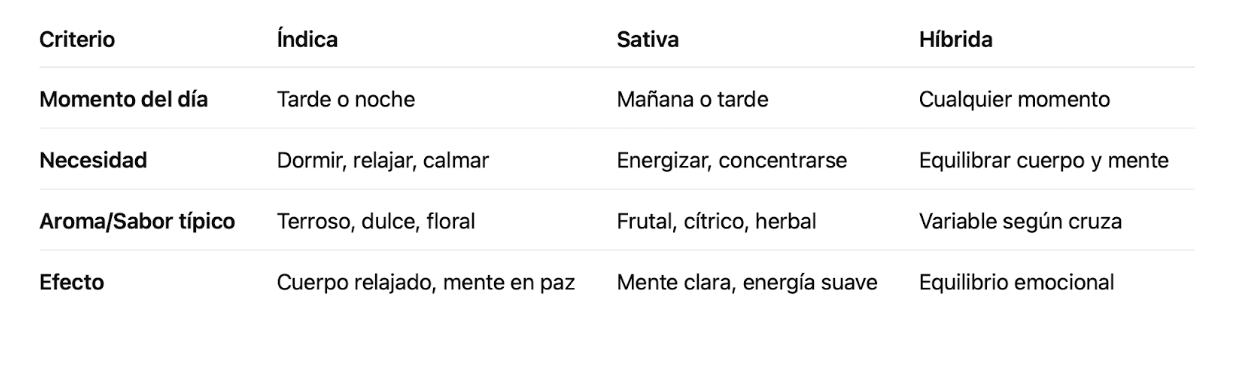
Task: Select the Necesidad row label
Action: click(93, 161)
